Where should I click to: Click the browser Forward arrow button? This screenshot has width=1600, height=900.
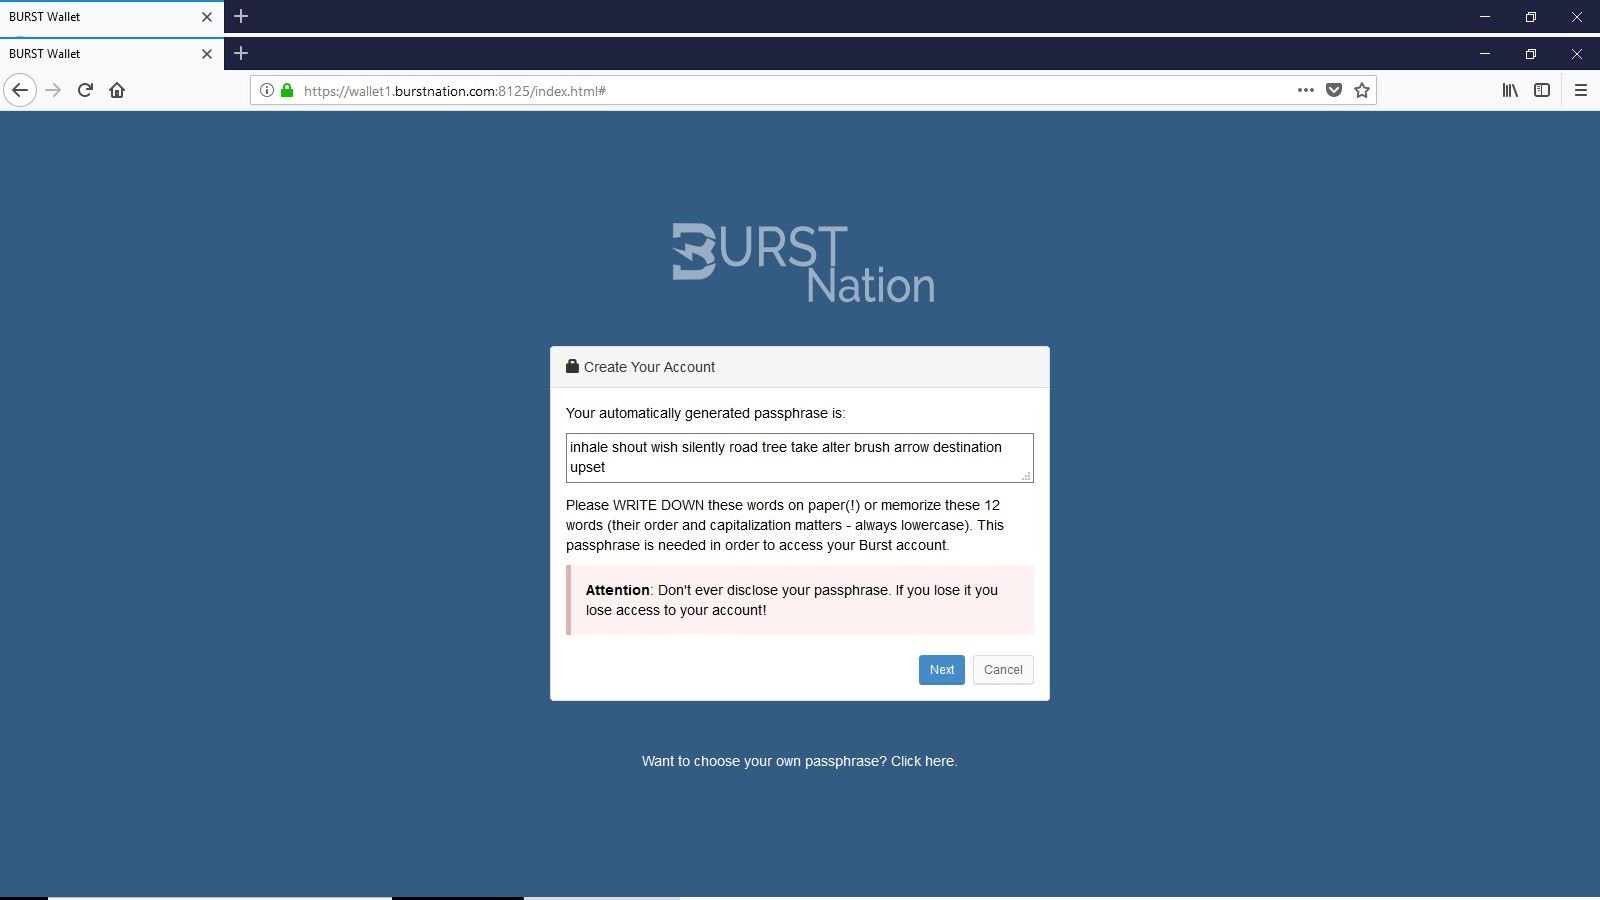[x=53, y=90]
